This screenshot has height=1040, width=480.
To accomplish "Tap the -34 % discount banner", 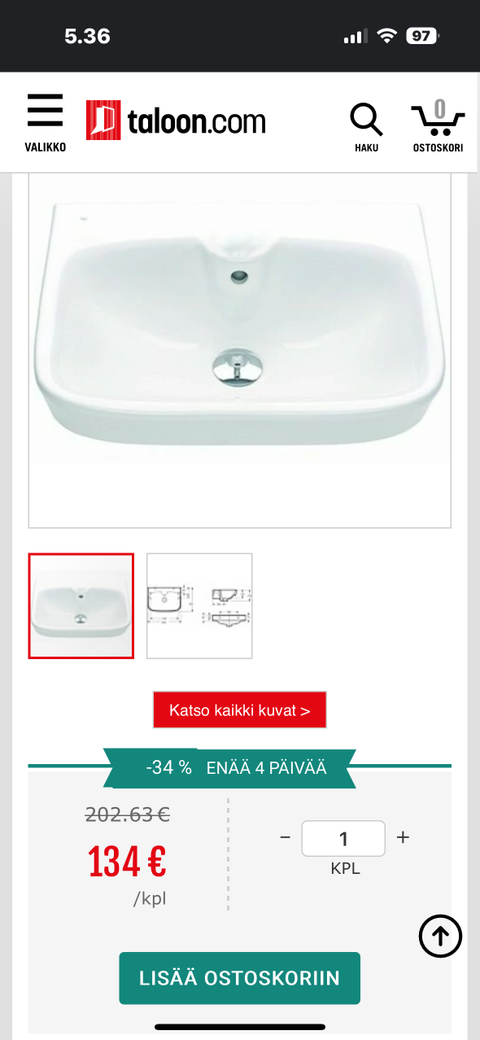I will [229, 768].
